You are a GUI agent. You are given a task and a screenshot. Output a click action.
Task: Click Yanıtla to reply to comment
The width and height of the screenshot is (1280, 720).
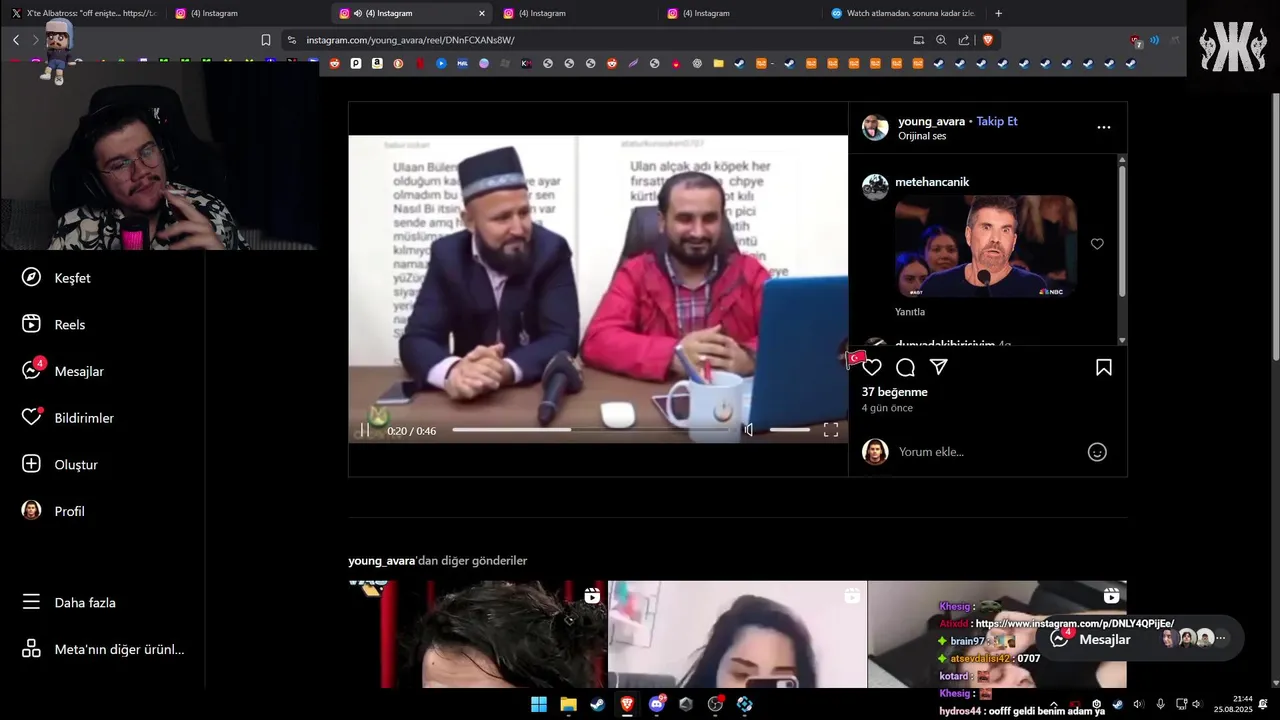(909, 312)
